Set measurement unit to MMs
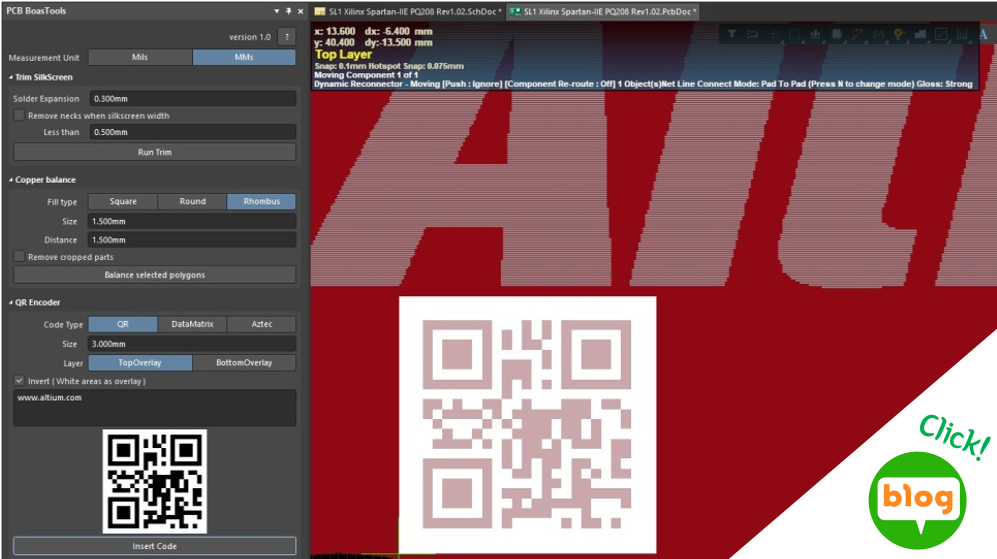 (x=244, y=57)
